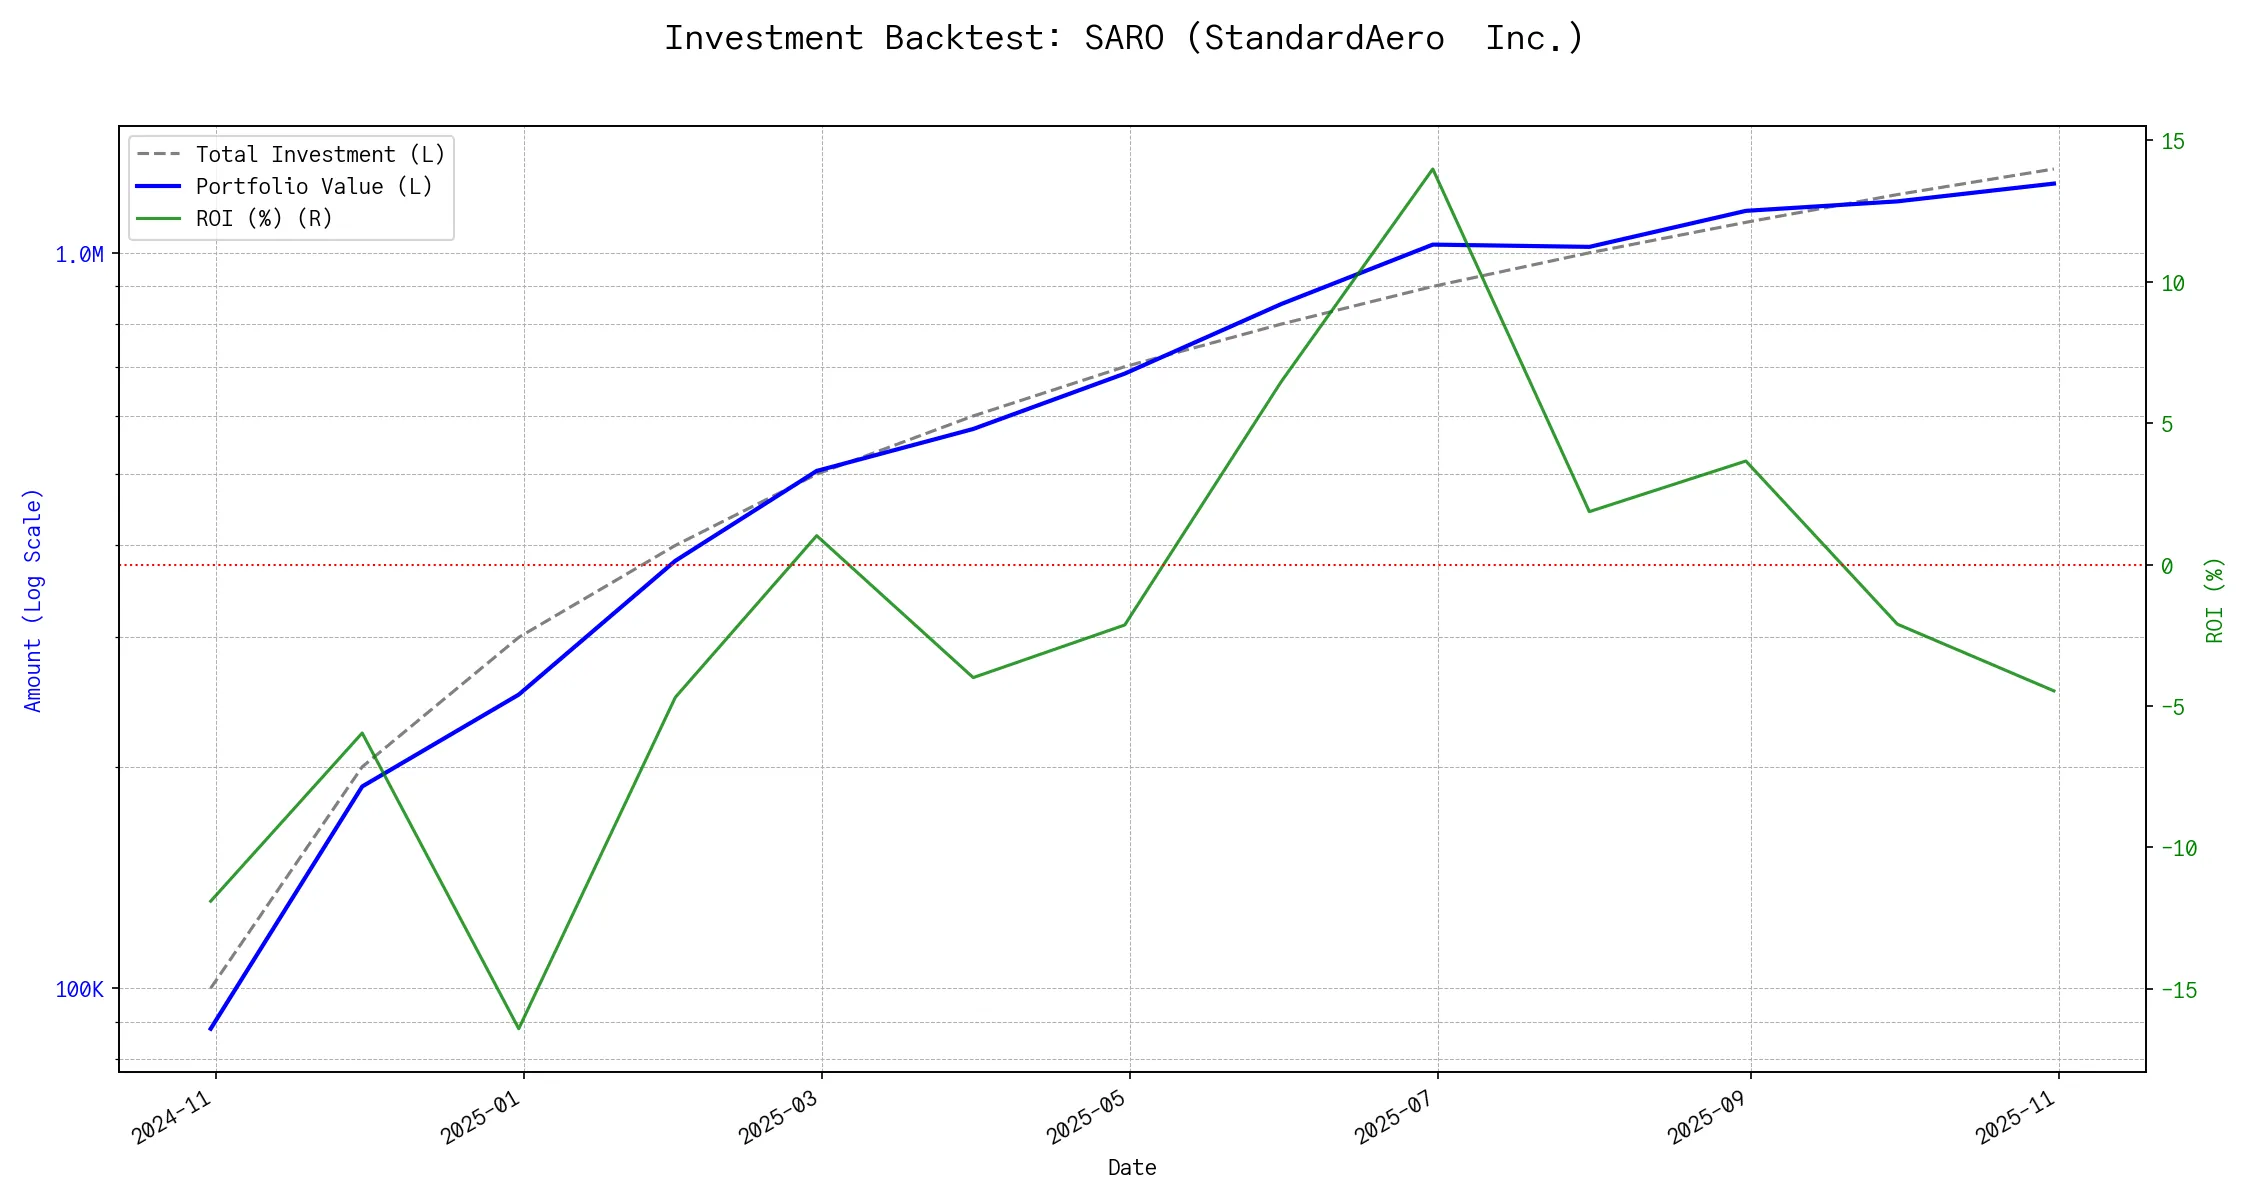Click the chart title Investment Backtest SARO
2250x1200 pixels.
(x=1124, y=38)
